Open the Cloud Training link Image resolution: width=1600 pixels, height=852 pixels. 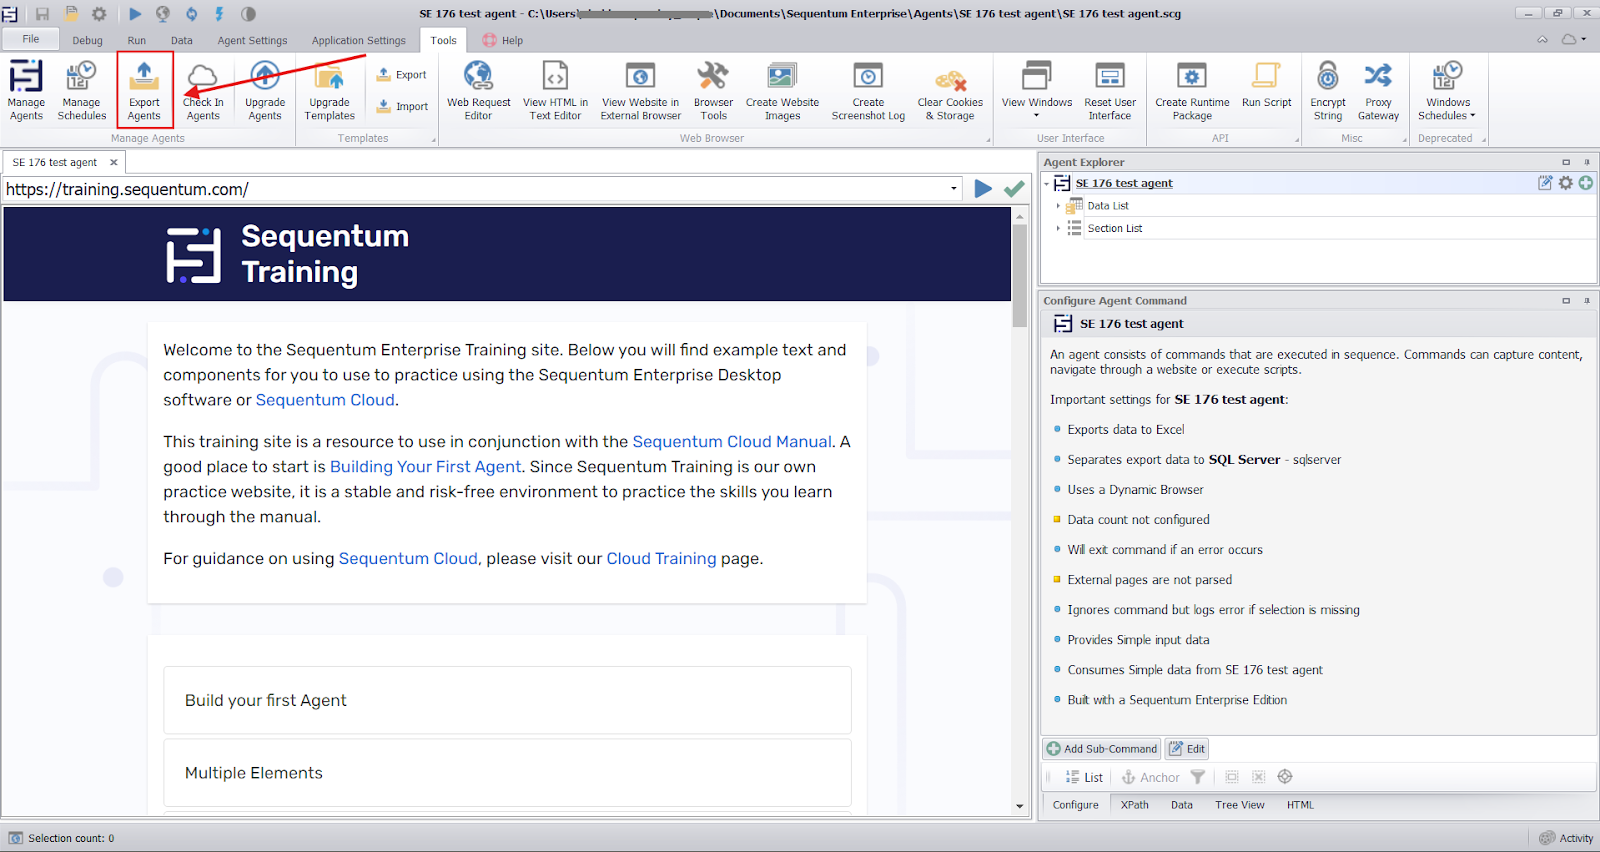pyautogui.click(x=661, y=559)
